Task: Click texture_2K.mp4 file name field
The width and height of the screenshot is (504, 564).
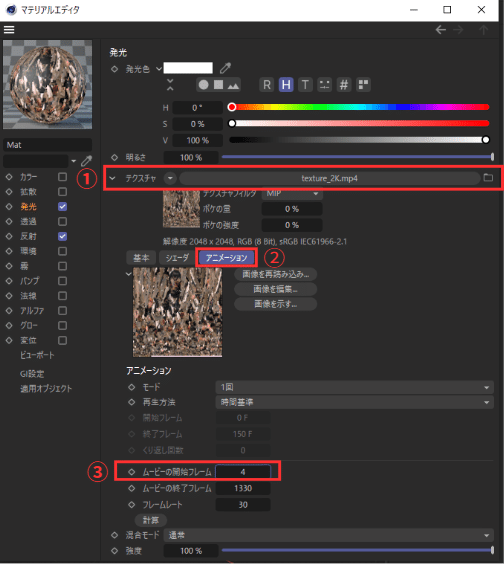Action: pyautogui.click(x=330, y=178)
